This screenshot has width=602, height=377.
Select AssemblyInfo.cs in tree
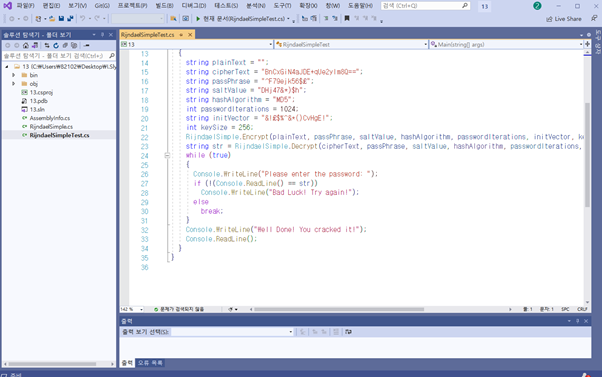50,118
